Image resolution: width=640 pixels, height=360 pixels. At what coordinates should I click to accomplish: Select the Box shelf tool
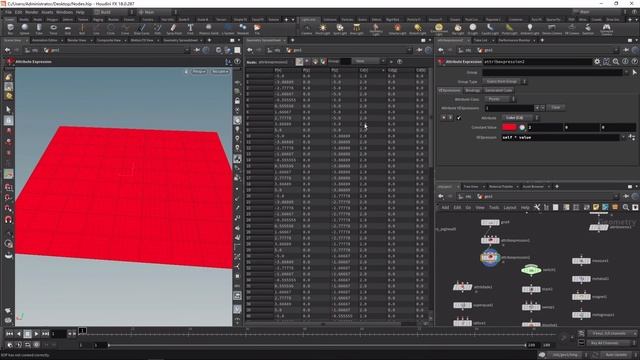(10, 29)
